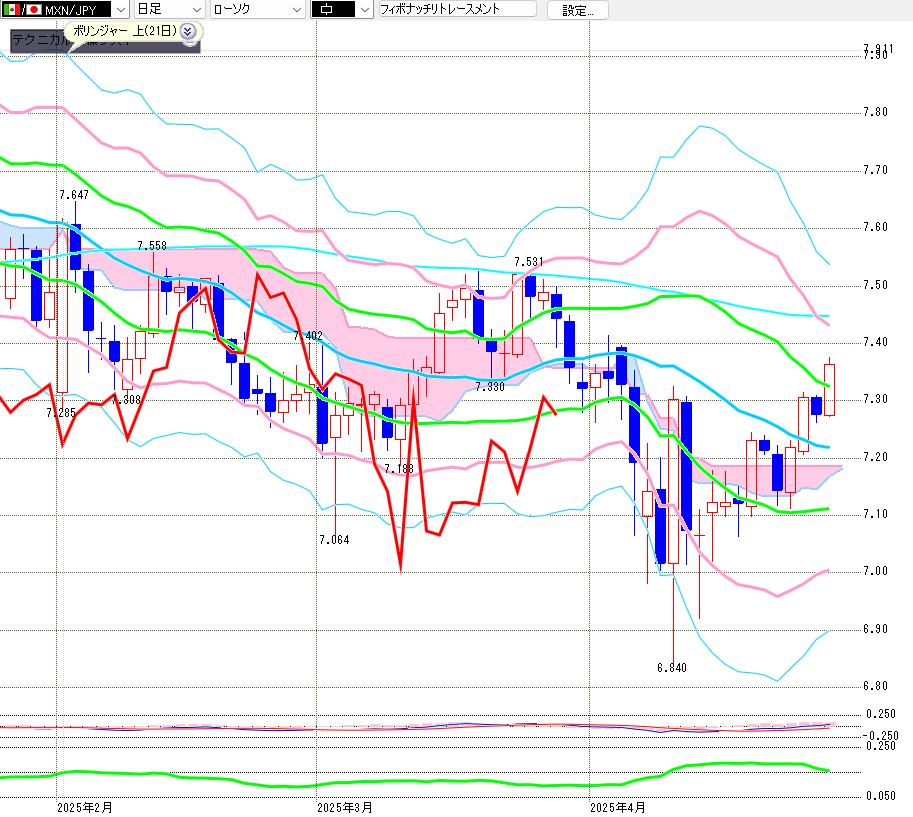Click the 2025年4月 date axis label

point(618,808)
